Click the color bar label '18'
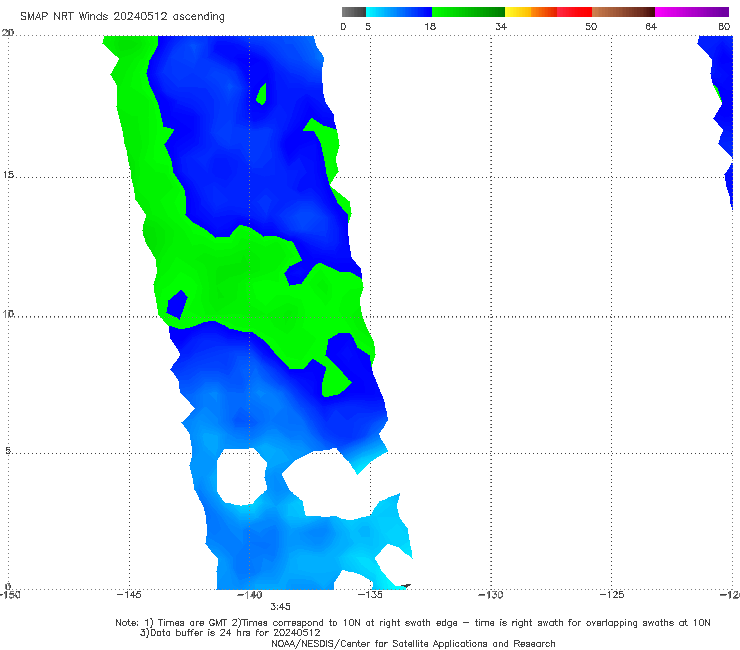740x650 pixels. 429,26
